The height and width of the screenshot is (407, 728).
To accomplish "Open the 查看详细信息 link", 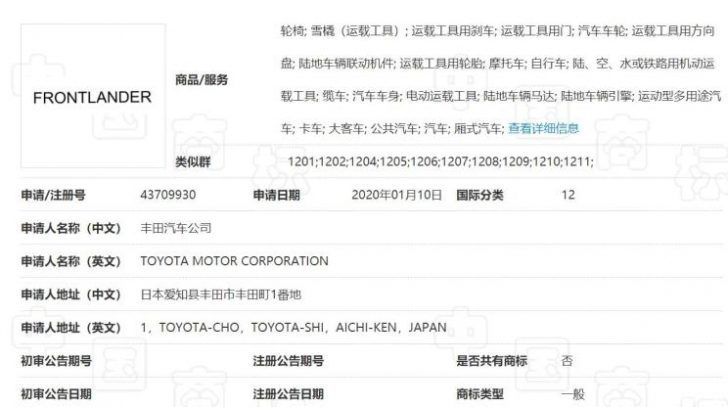I will pyautogui.click(x=543, y=128).
